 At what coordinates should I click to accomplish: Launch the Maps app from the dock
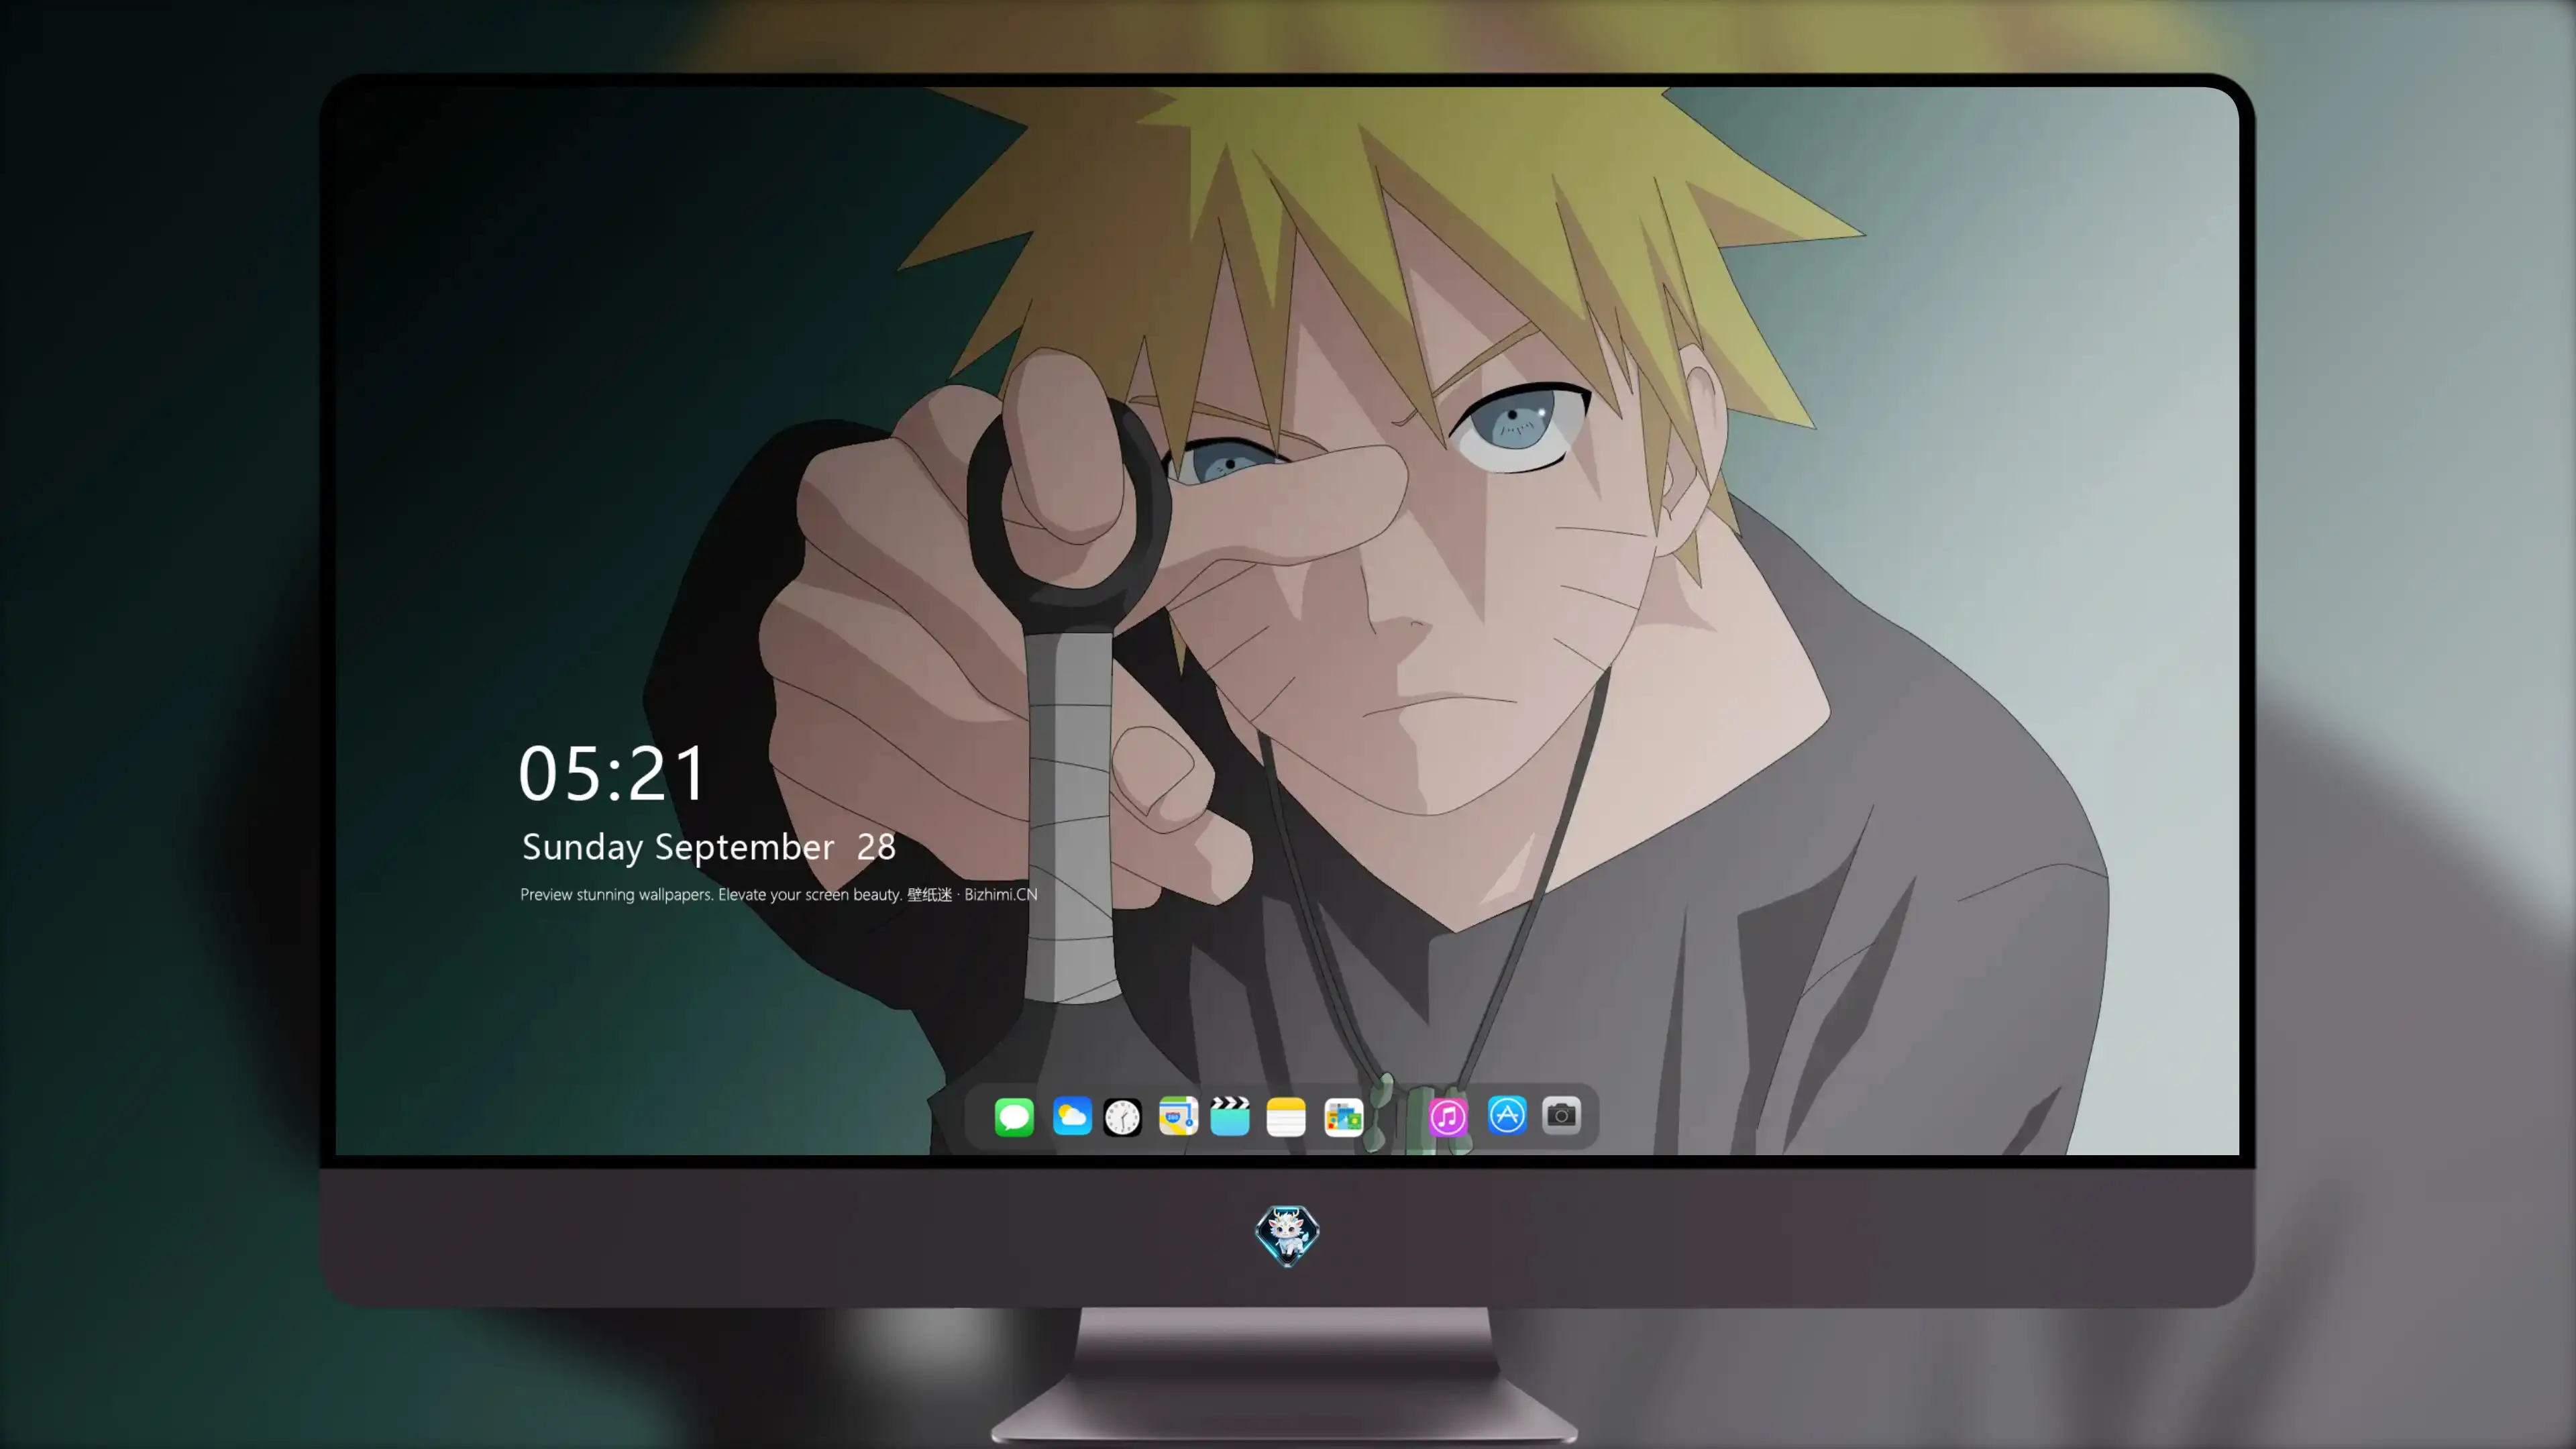[x=1178, y=1116]
